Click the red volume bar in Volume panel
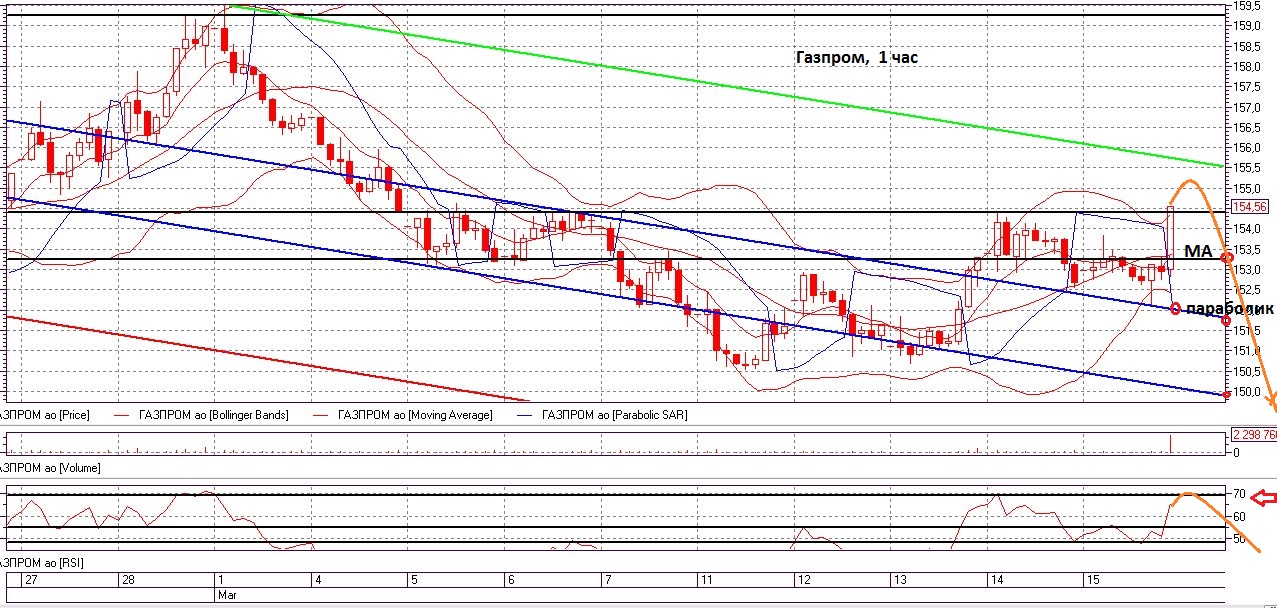 pos(1169,443)
